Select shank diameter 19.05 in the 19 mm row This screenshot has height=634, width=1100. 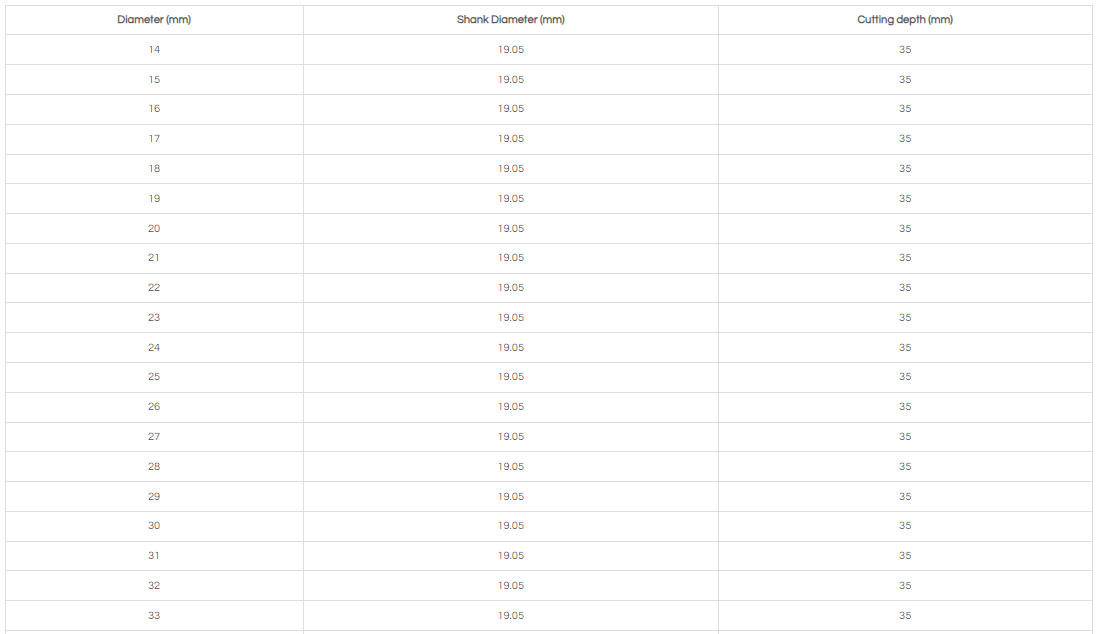[x=510, y=199]
